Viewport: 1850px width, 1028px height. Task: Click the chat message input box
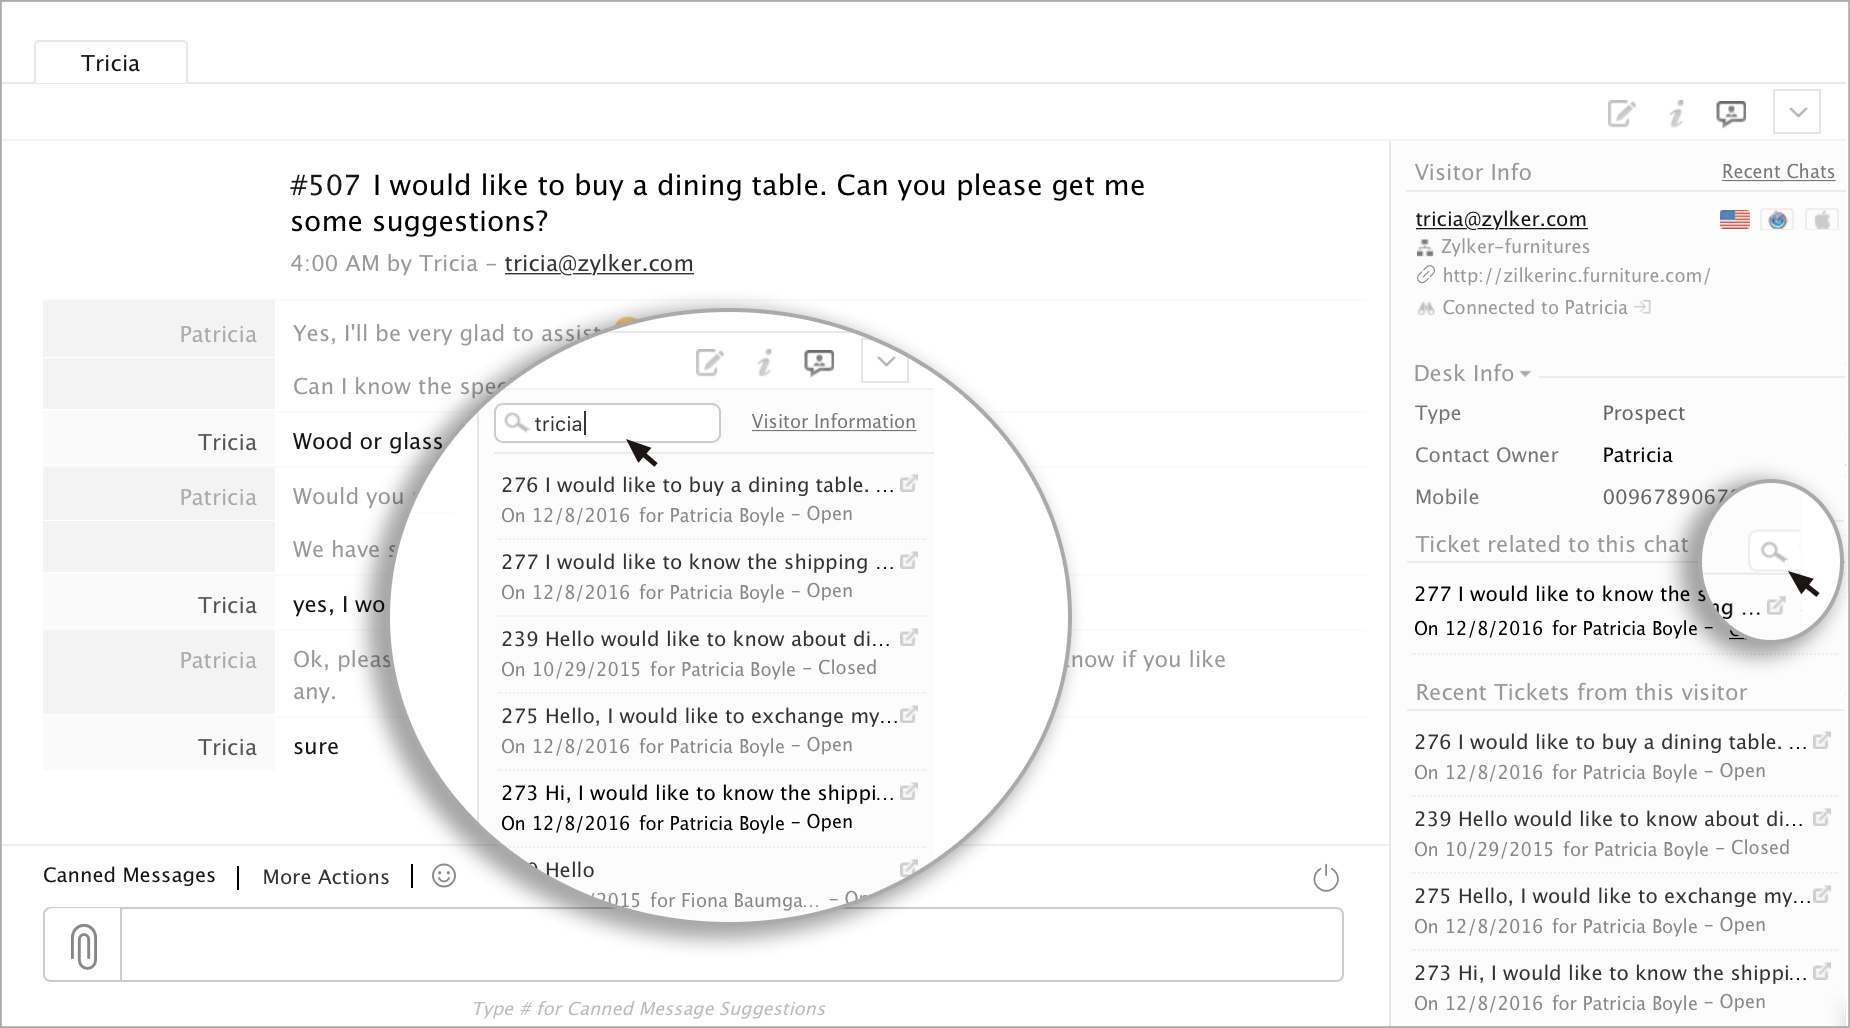coord(730,945)
